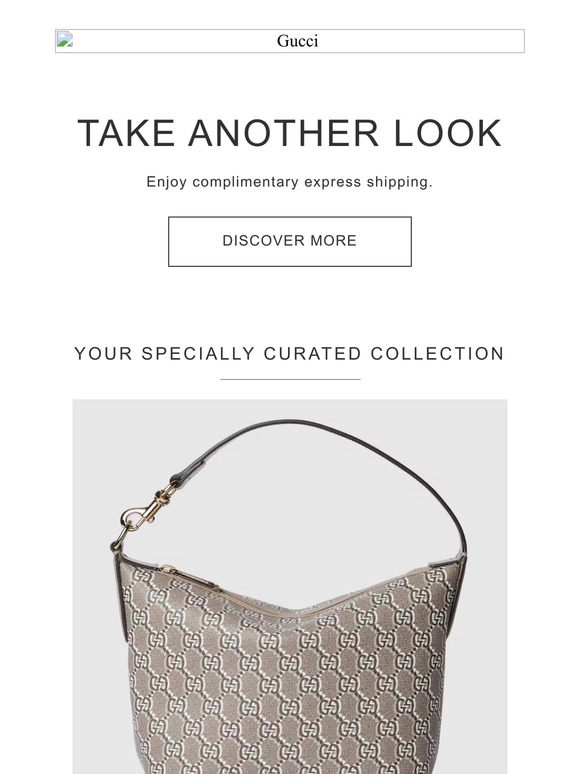Click the gold clasp hook on bag
This screenshot has width=580, height=774.
point(143,516)
